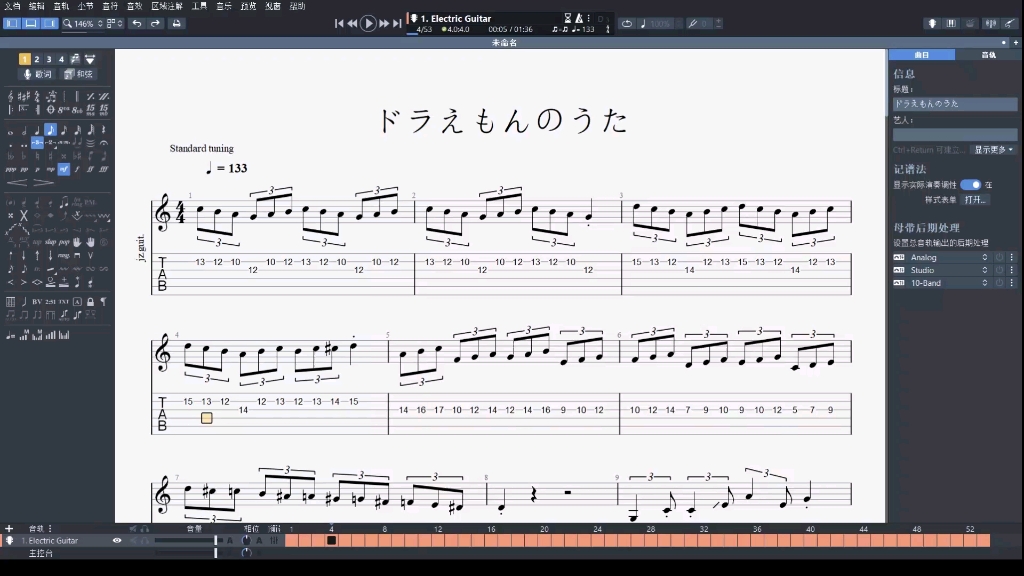Click the redo arrow

click(155, 24)
